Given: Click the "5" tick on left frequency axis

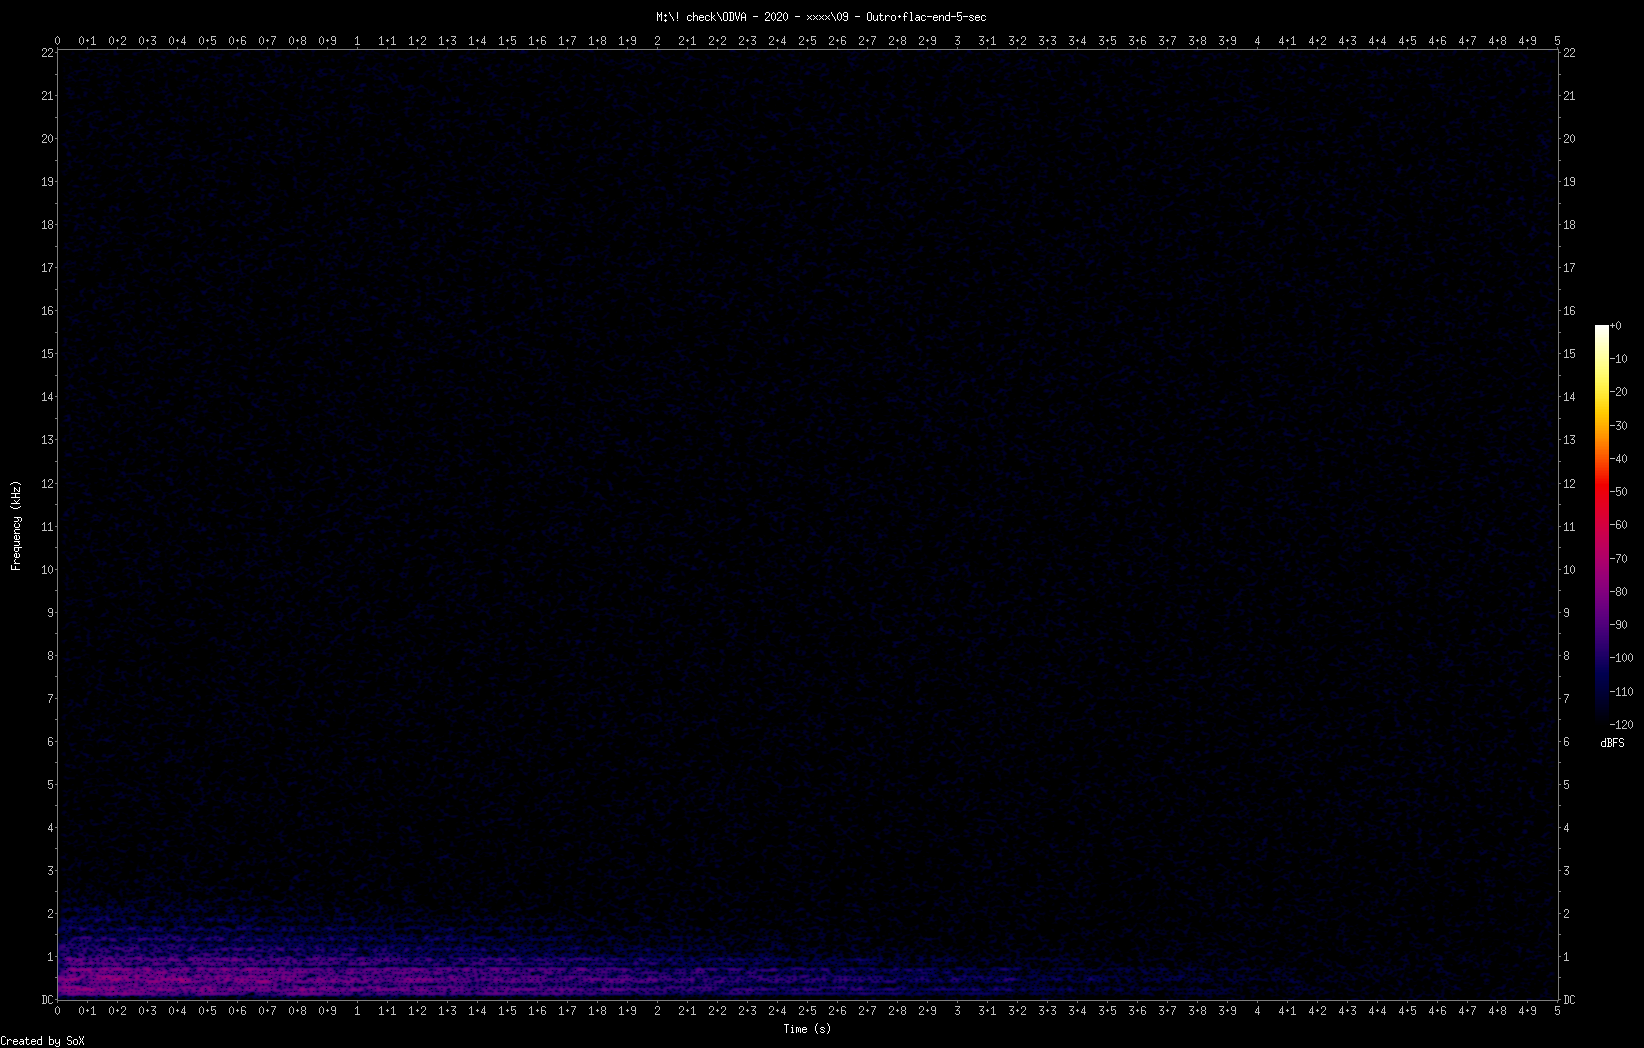Looking at the screenshot, I should point(50,785).
